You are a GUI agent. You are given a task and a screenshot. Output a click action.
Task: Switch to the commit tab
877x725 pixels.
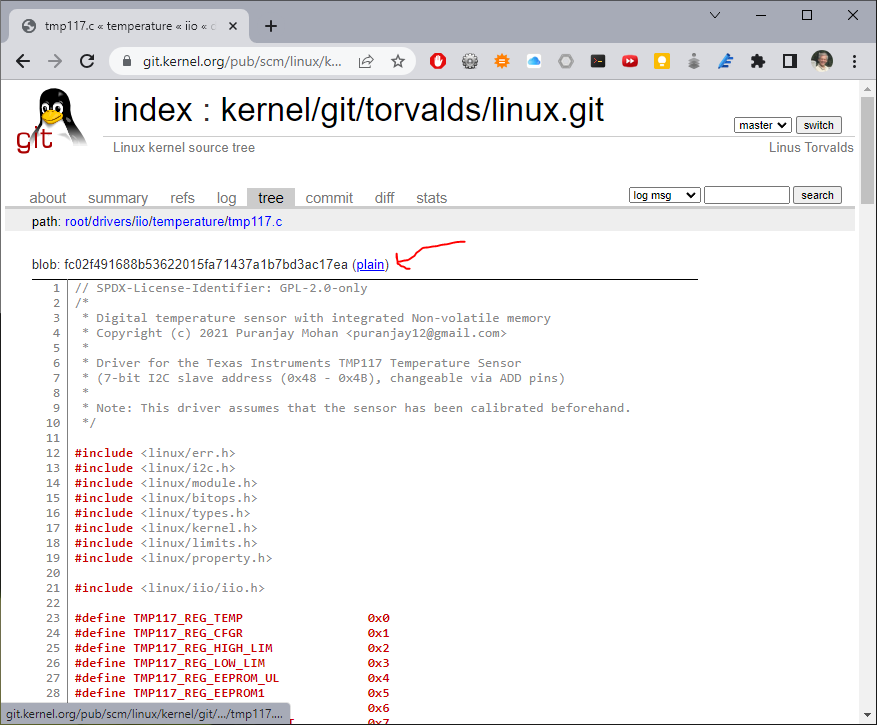(329, 197)
